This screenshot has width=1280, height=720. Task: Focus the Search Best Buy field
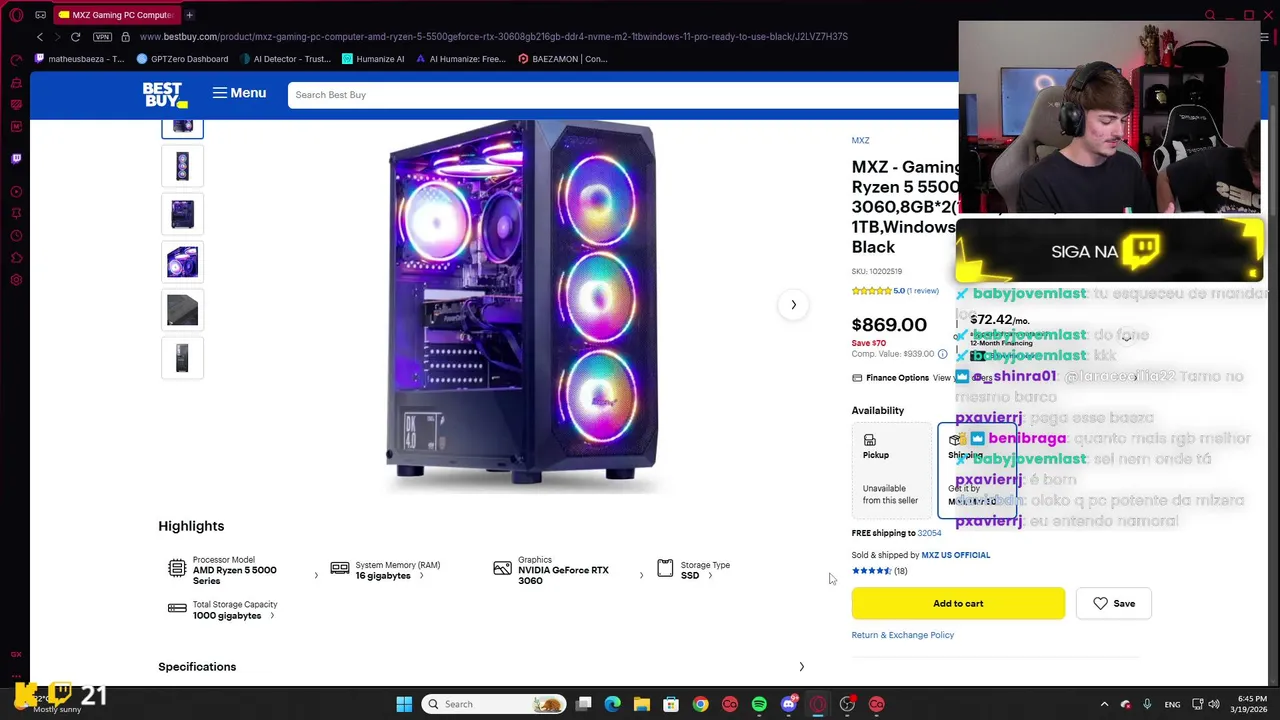pyautogui.click(x=623, y=95)
